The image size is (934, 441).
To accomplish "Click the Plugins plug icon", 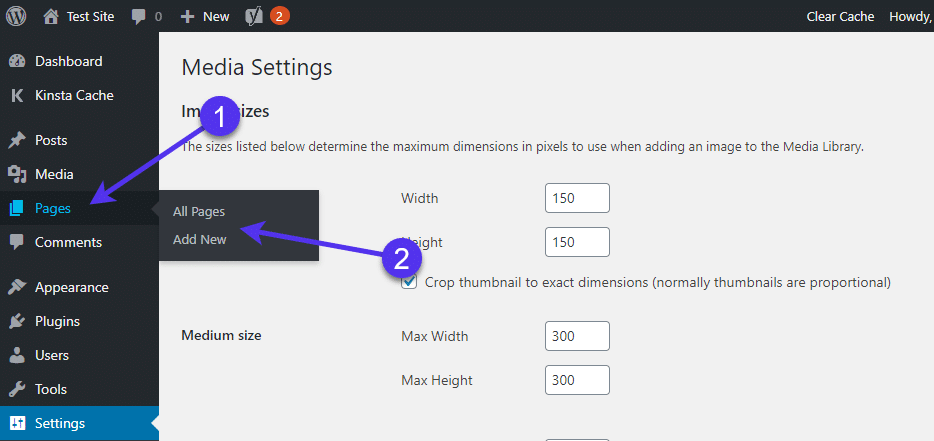I will 16,321.
